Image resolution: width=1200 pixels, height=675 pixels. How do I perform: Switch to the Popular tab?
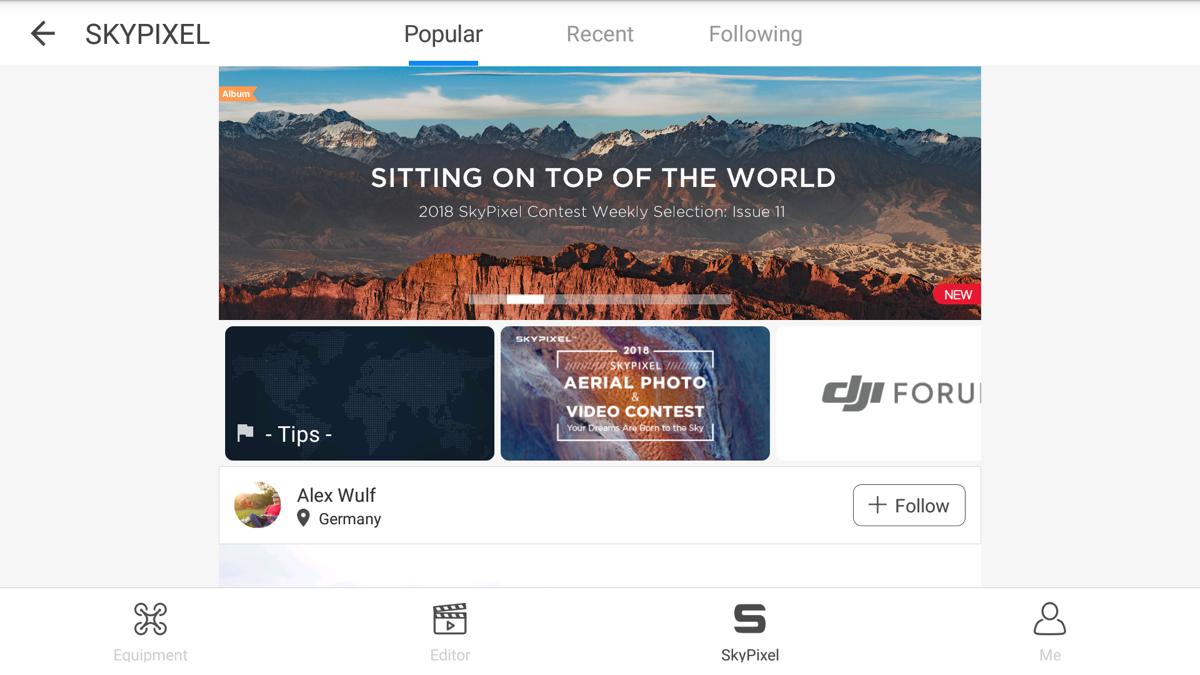coord(443,34)
